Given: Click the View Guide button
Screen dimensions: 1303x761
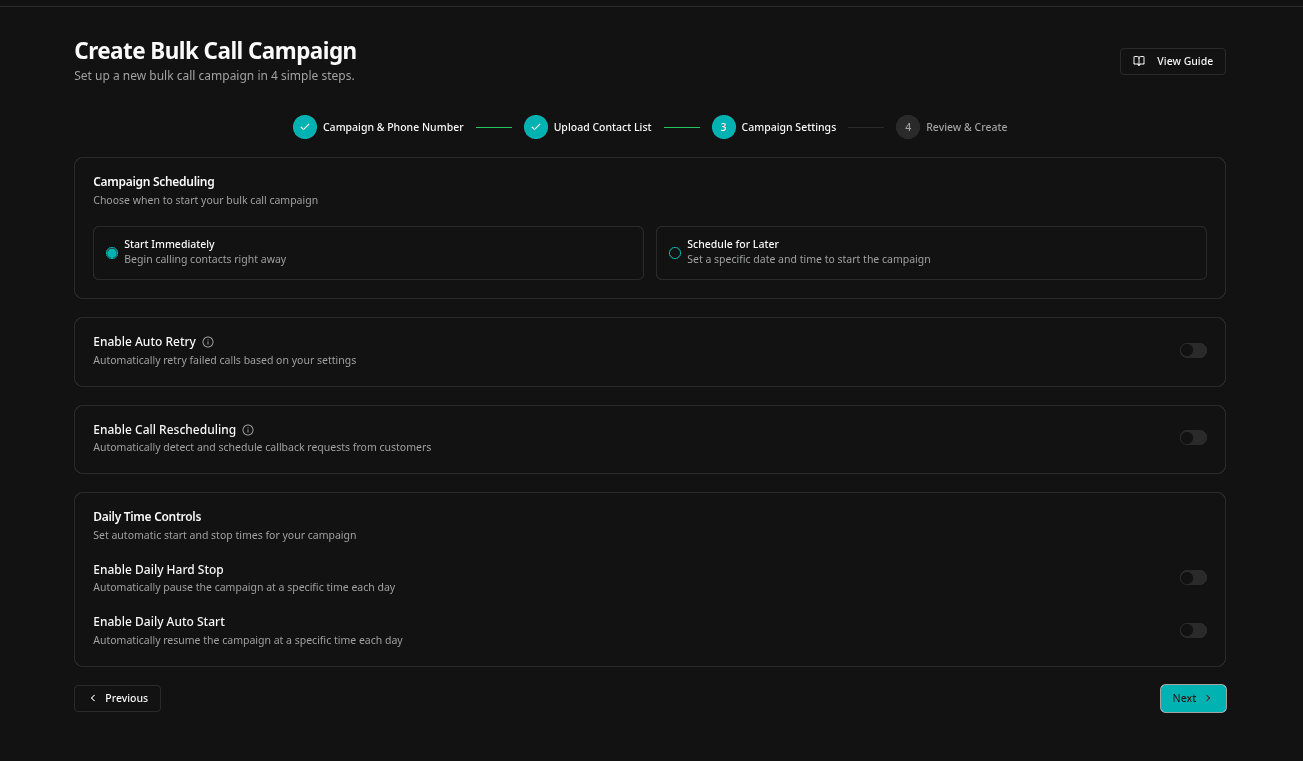Looking at the screenshot, I should pos(1172,61).
